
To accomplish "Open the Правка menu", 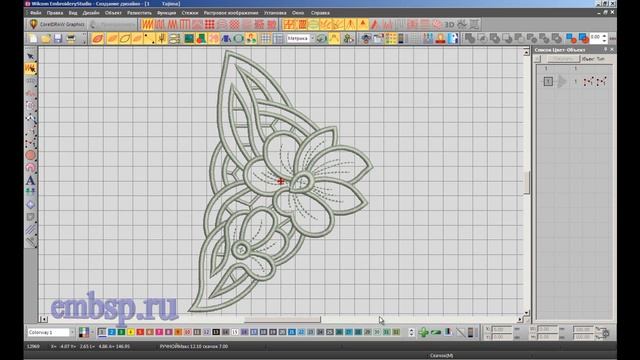I will coord(55,13).
